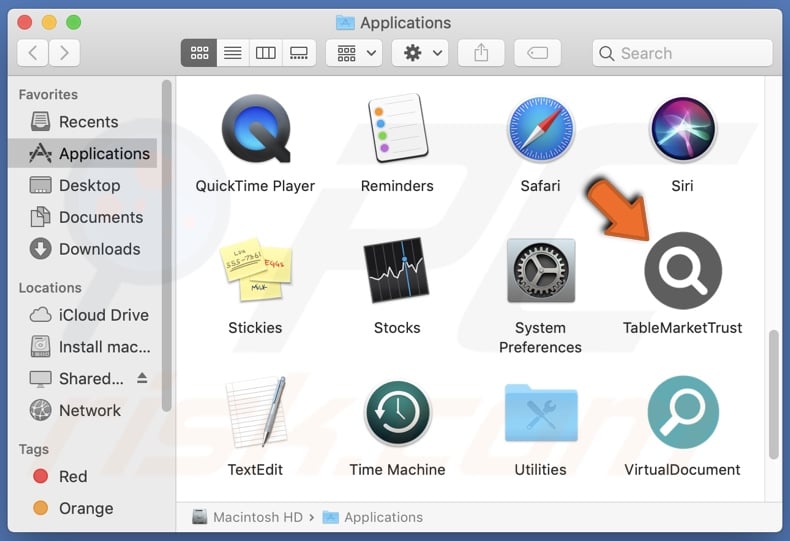Switch to list view
This screenshot has width=790, height=541.
point(233,53)
